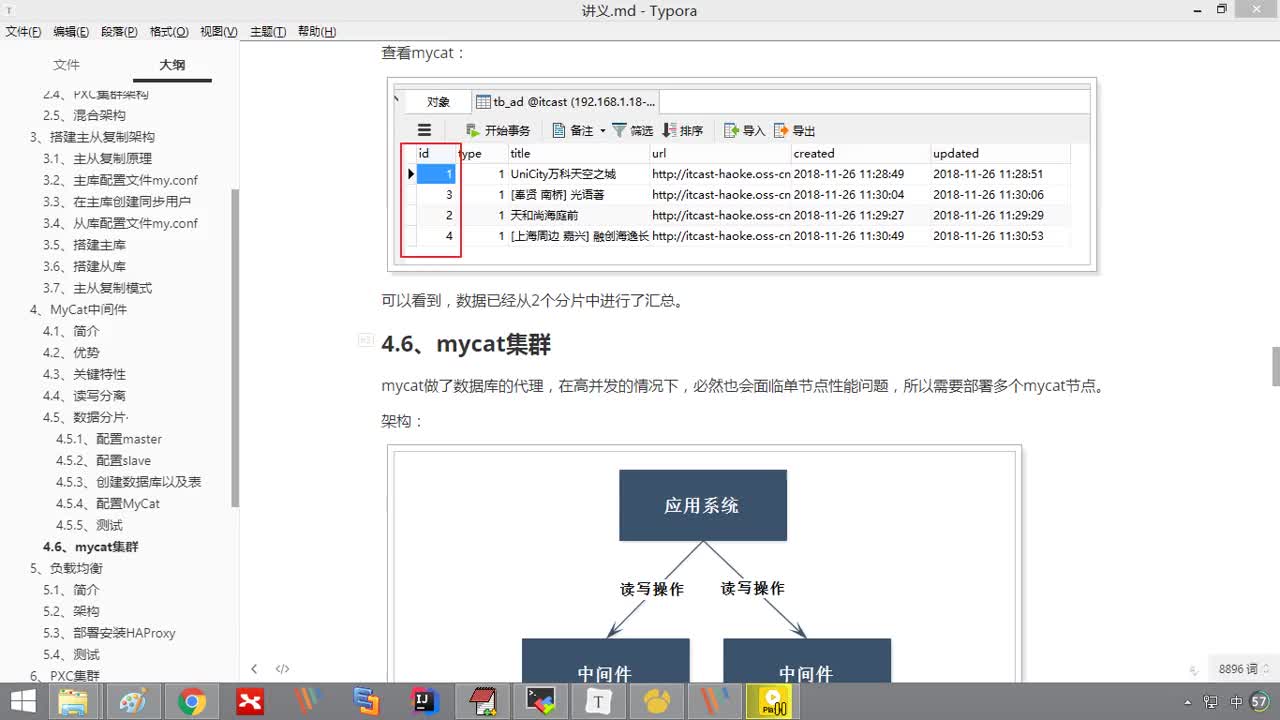
Task: Click the spell check icon beside word count
Action: pos(1194,670)
